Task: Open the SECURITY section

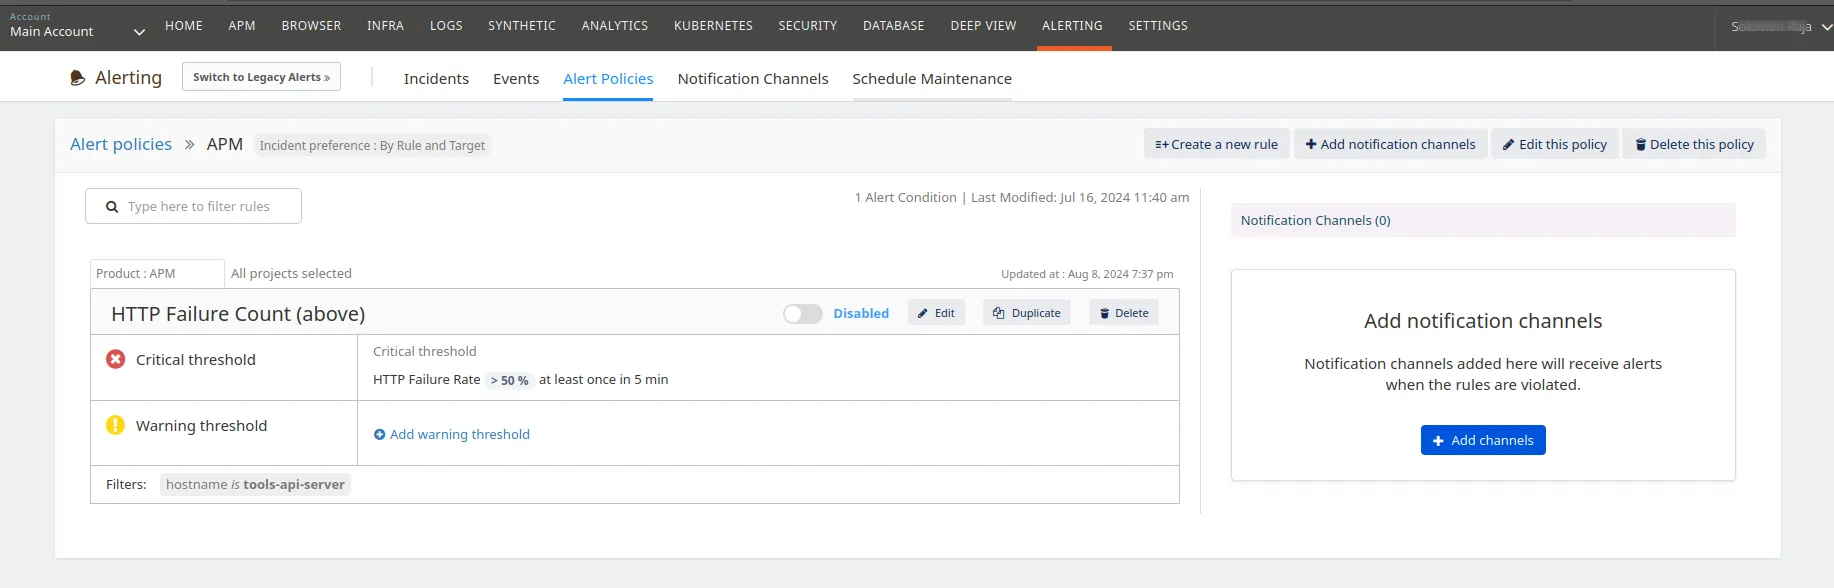Action: pos(808,26)
